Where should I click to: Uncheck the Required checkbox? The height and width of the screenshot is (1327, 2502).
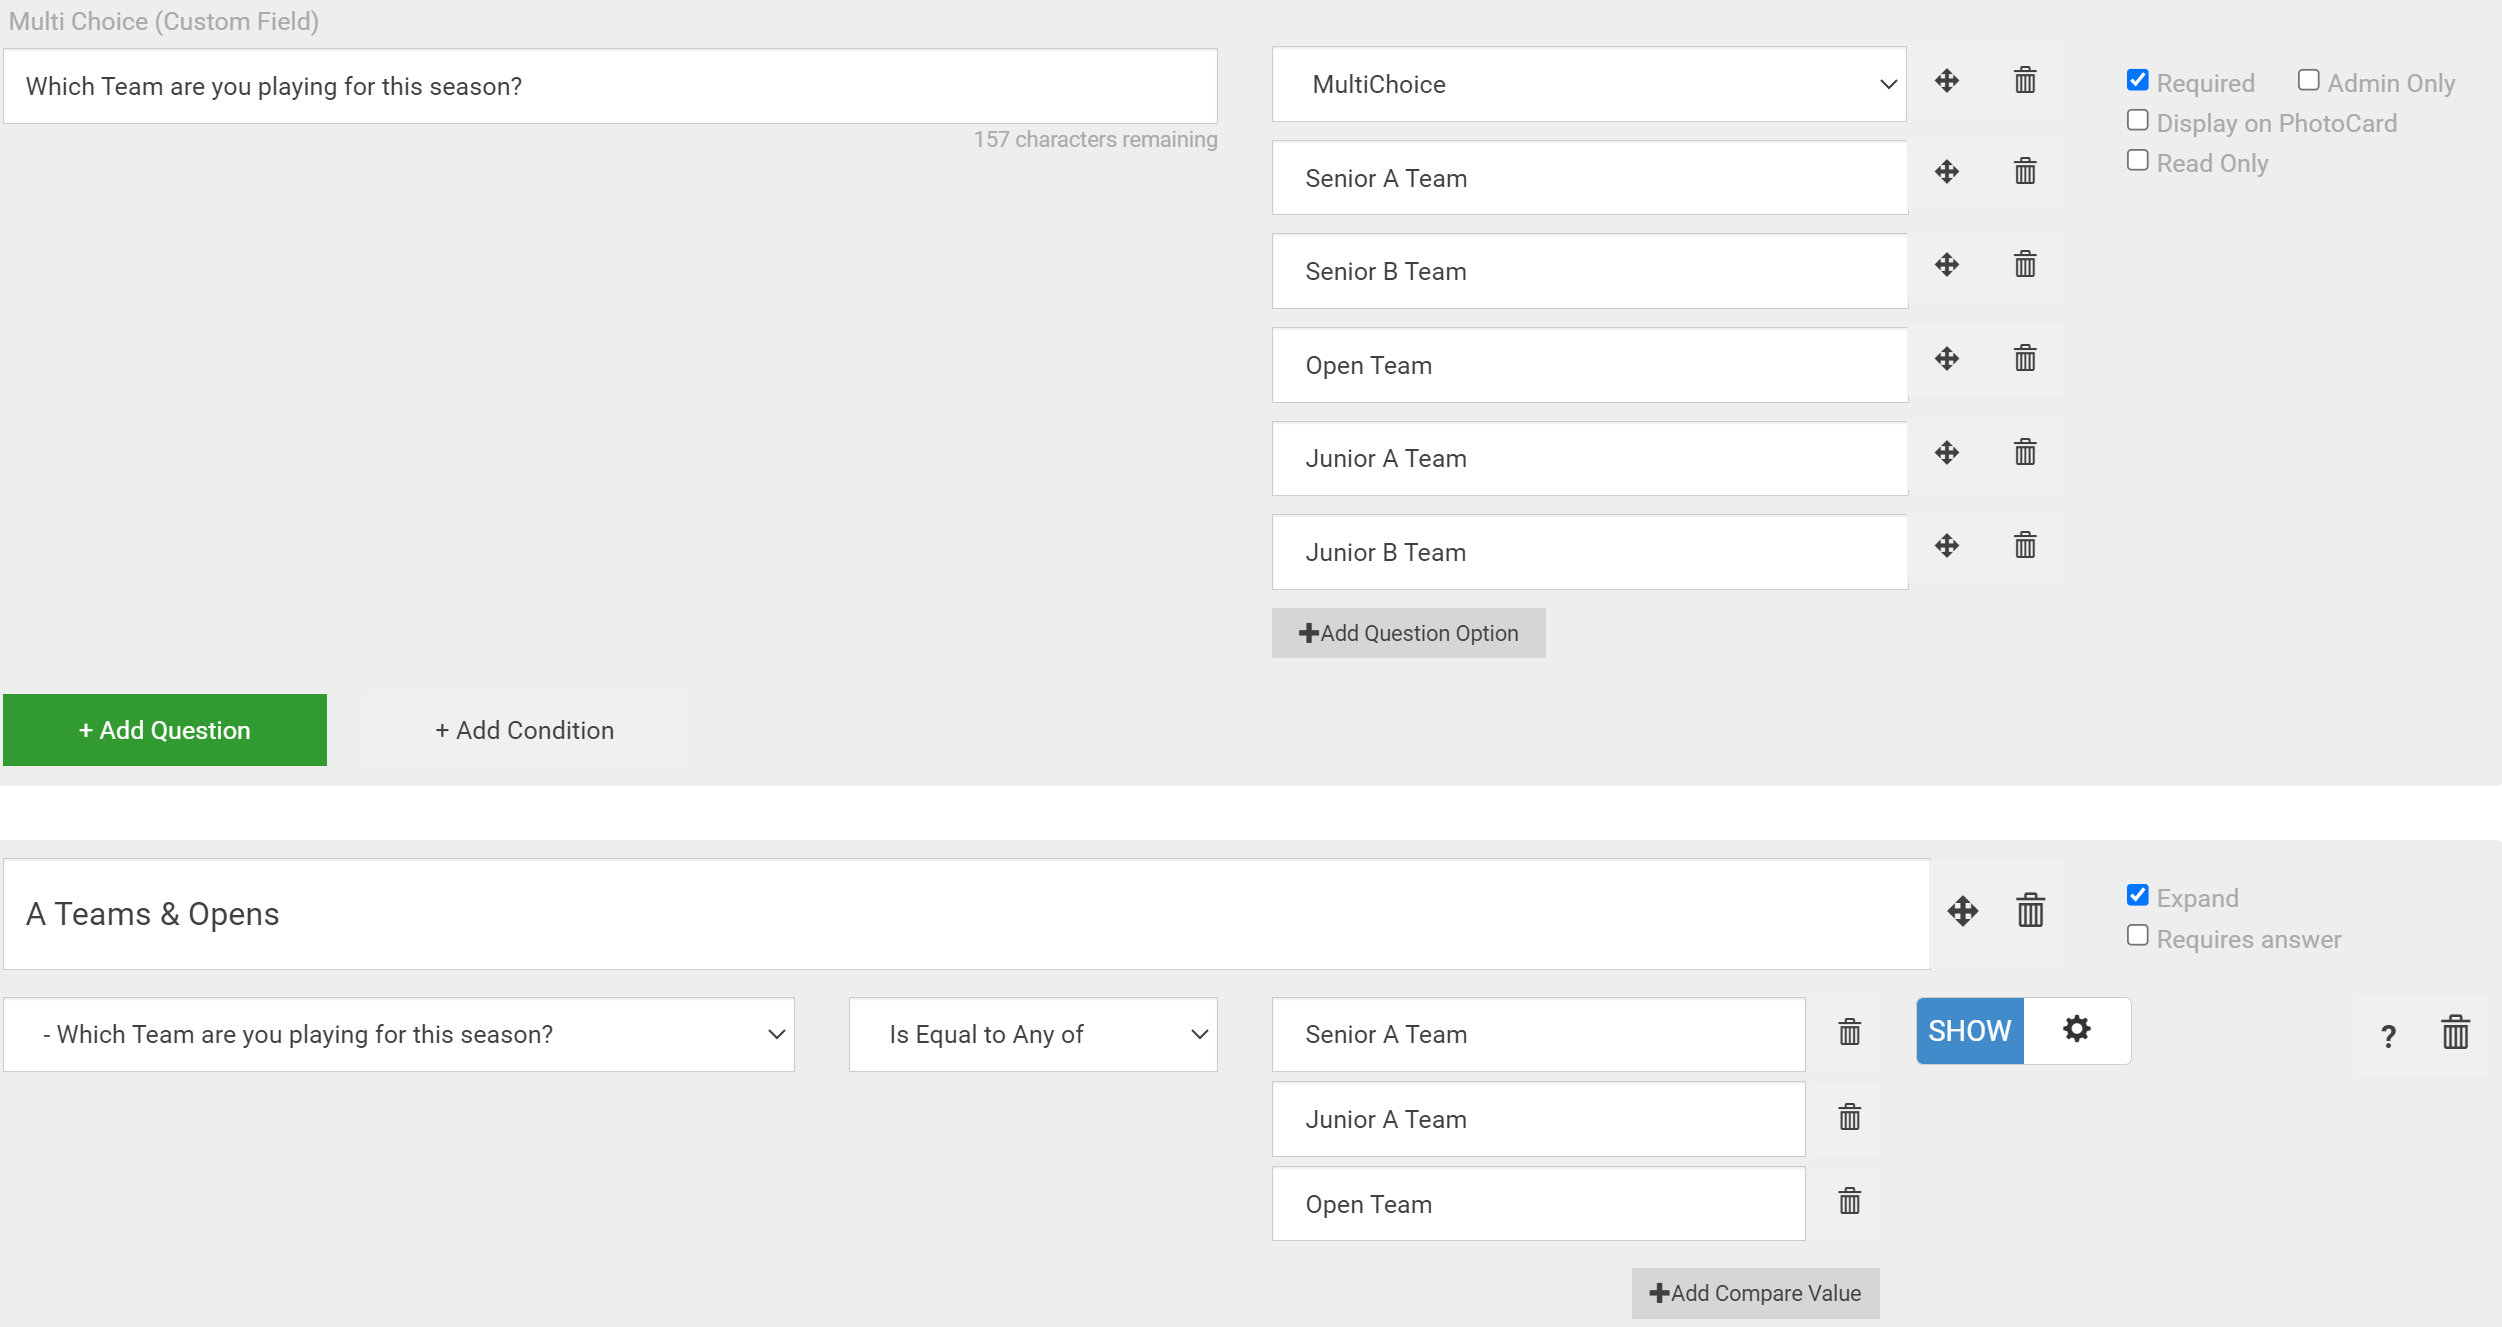pyautogui.click(x=2137, y=81)
